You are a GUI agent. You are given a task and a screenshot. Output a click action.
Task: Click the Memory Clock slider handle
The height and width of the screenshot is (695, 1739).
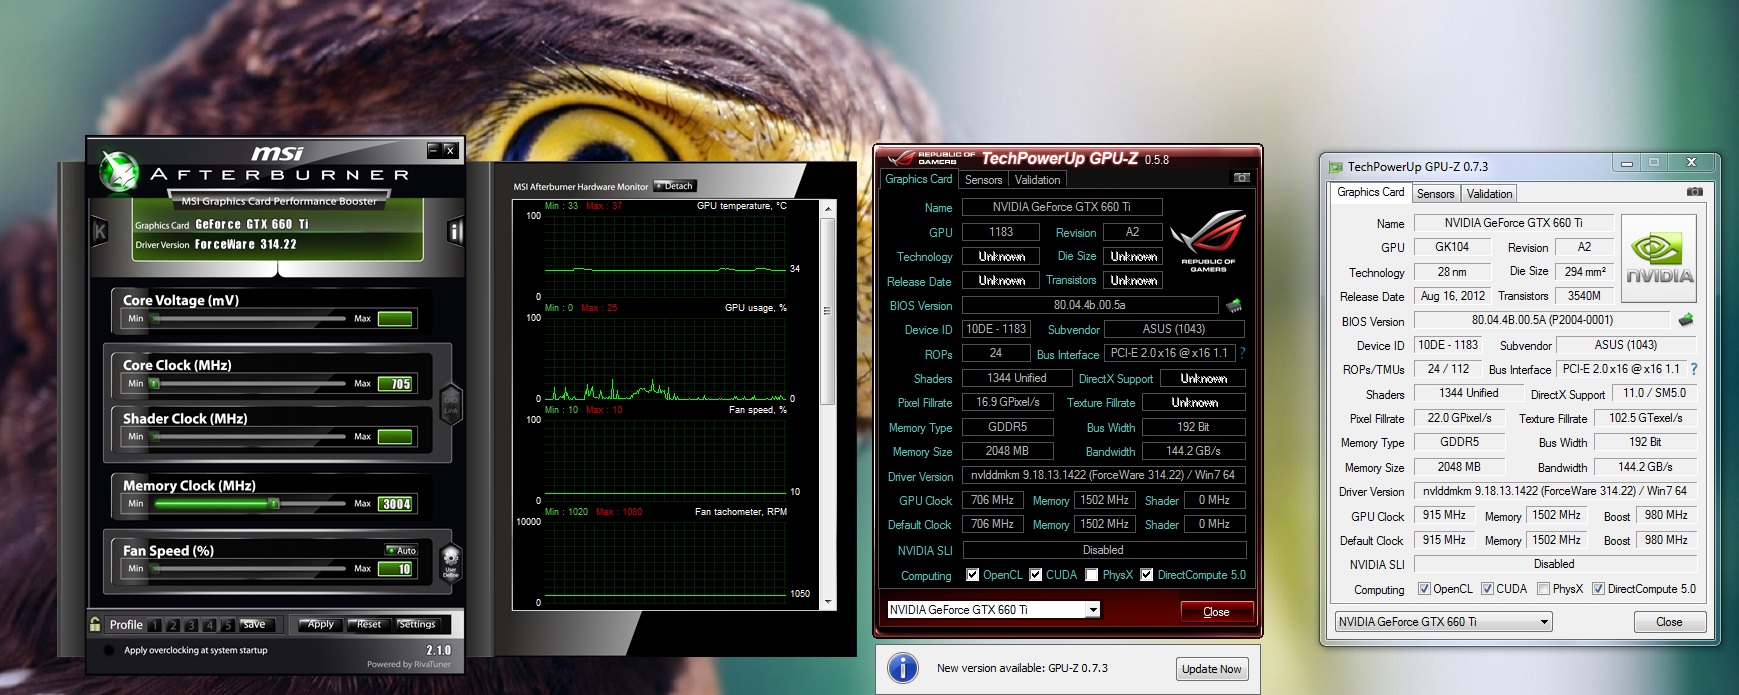(x=273, y=504)
